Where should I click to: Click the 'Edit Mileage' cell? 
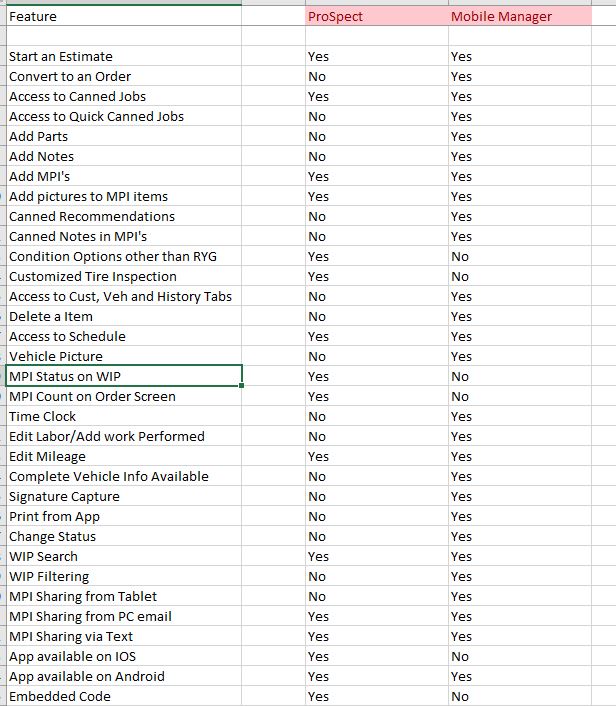[x=124, y=456]
